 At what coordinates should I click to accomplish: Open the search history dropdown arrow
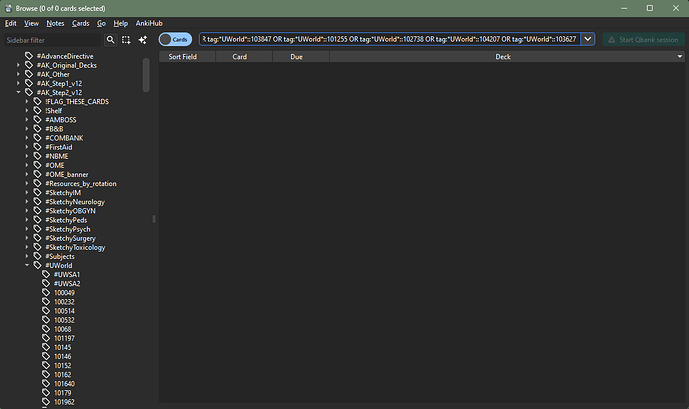pyautogui.click(x=587, y=39)
